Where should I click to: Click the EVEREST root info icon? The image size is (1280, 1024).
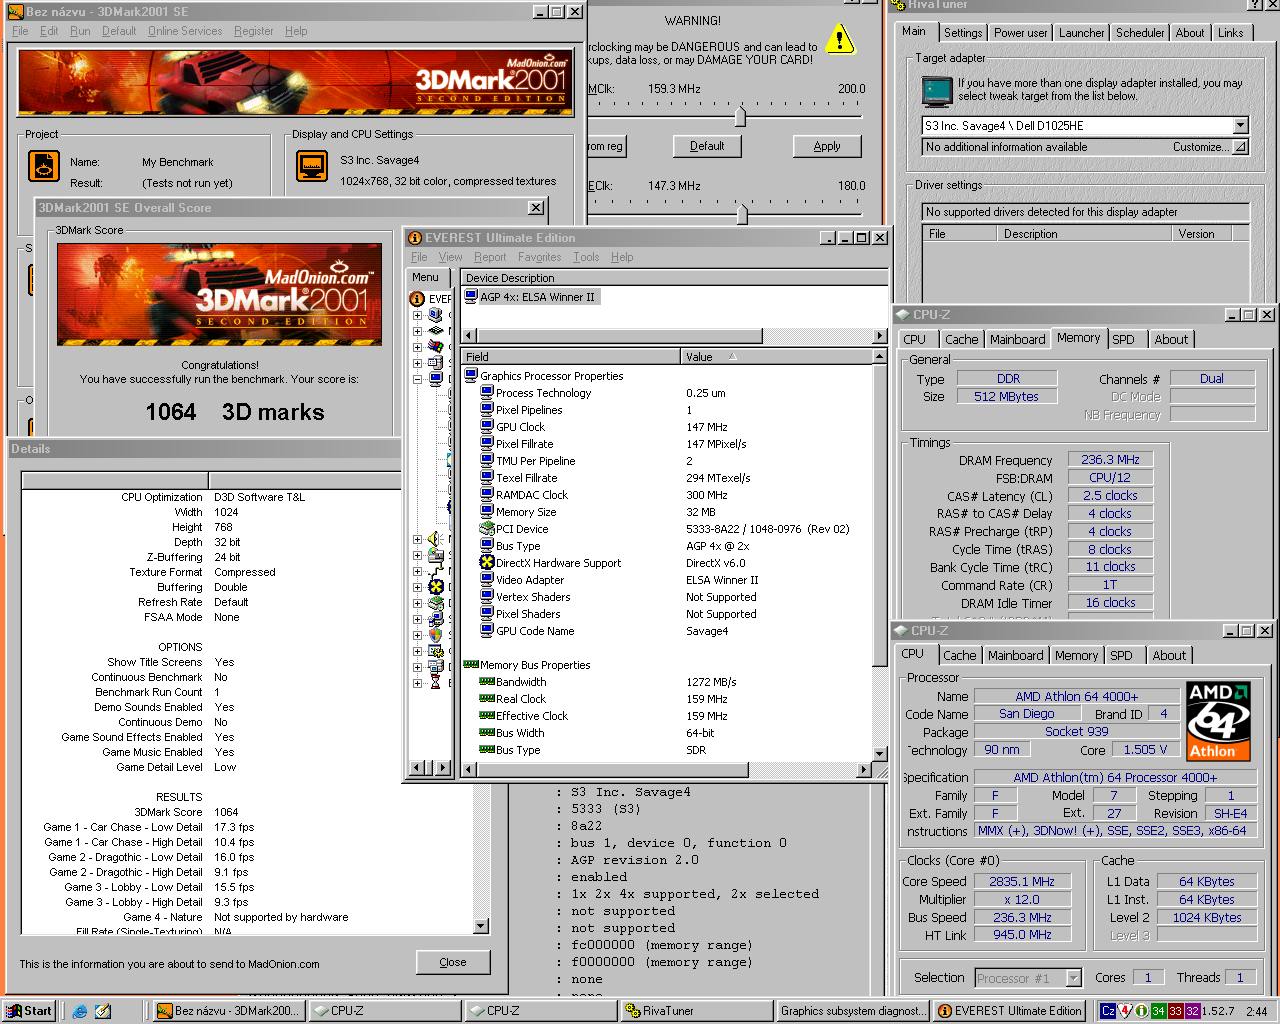click(417, 298)
